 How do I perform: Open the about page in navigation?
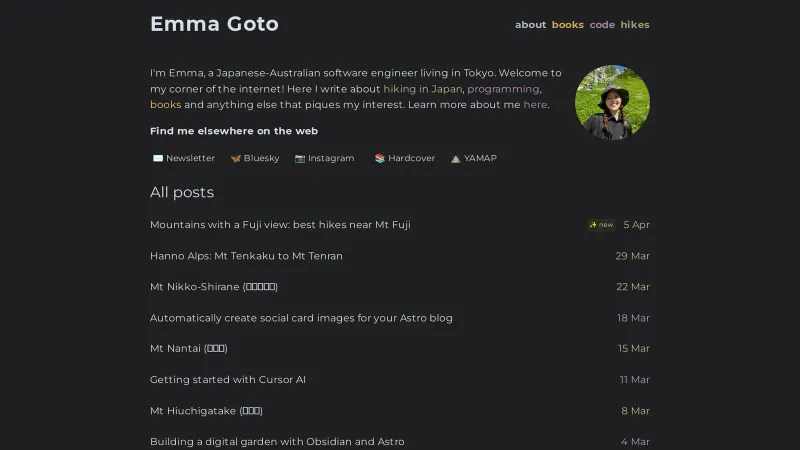[530, 25]
